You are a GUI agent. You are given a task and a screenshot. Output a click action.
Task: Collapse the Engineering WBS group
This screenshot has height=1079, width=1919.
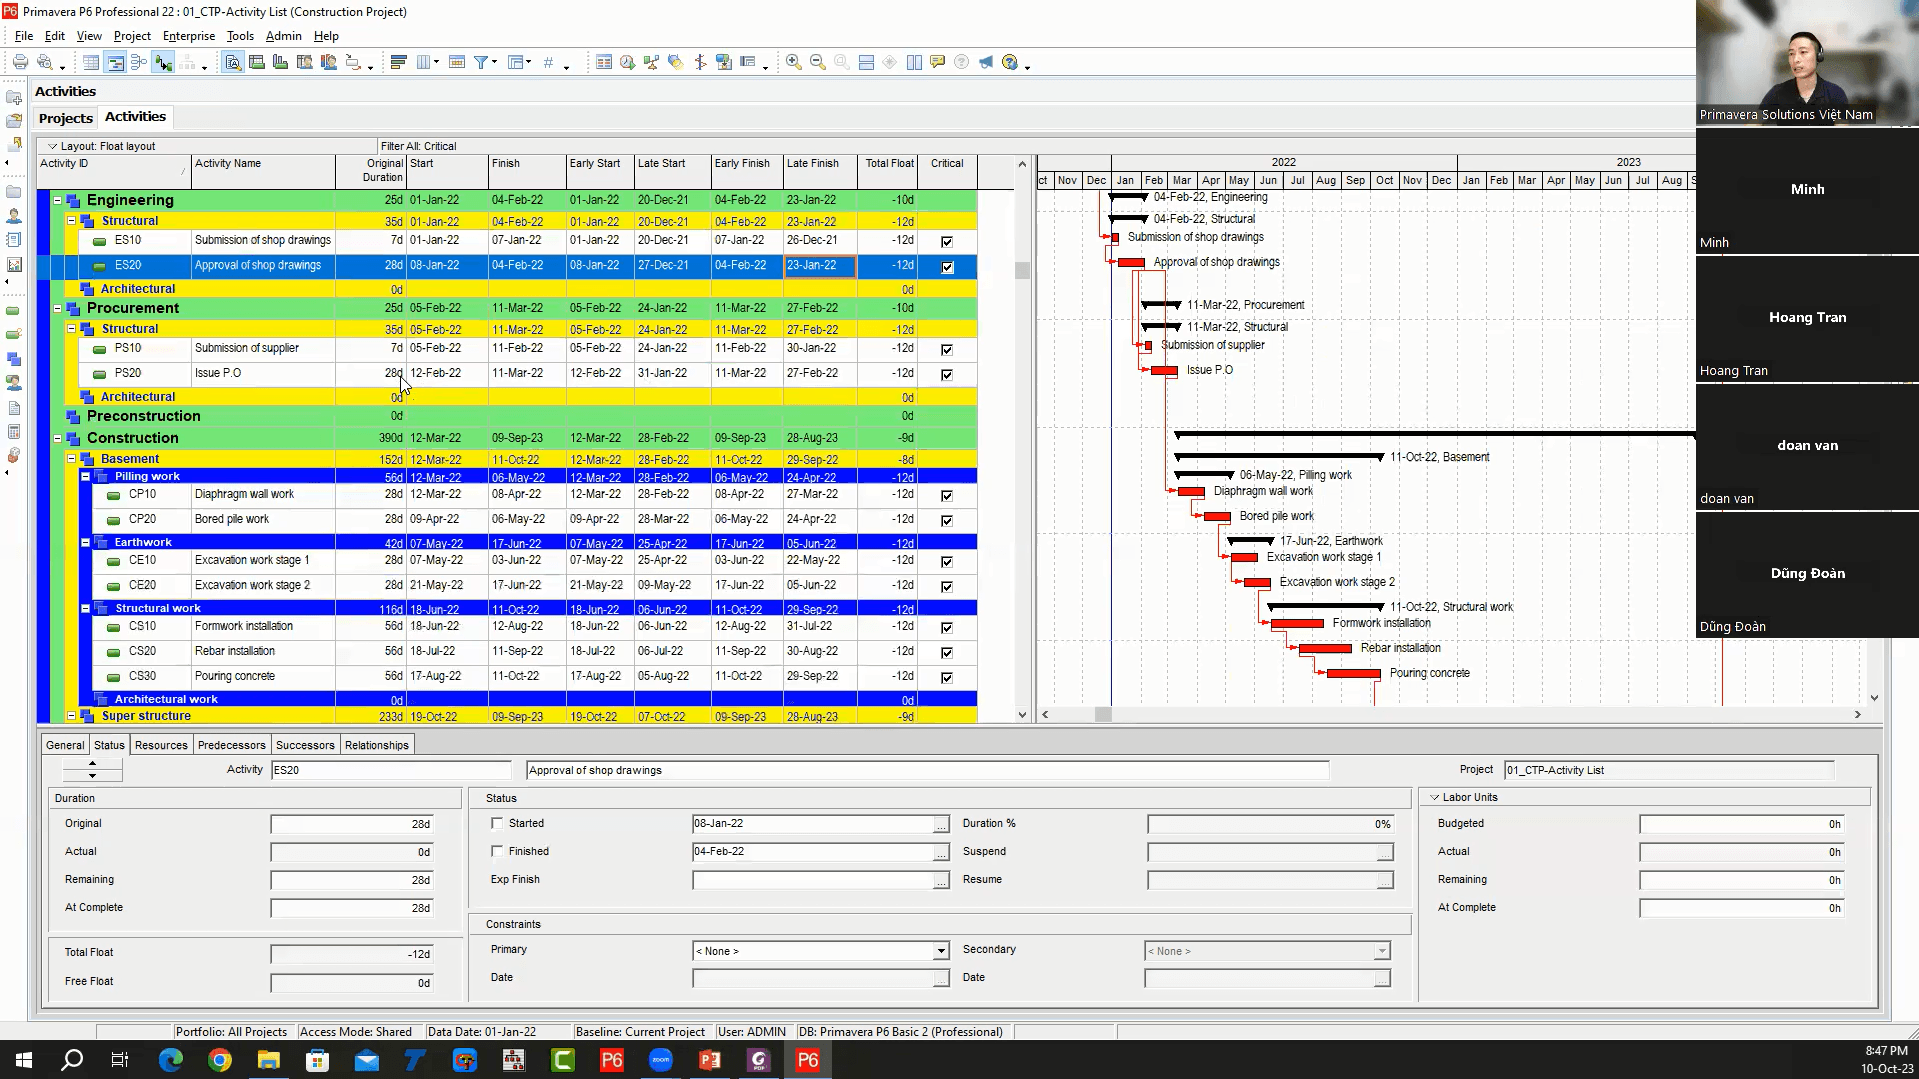57,200
